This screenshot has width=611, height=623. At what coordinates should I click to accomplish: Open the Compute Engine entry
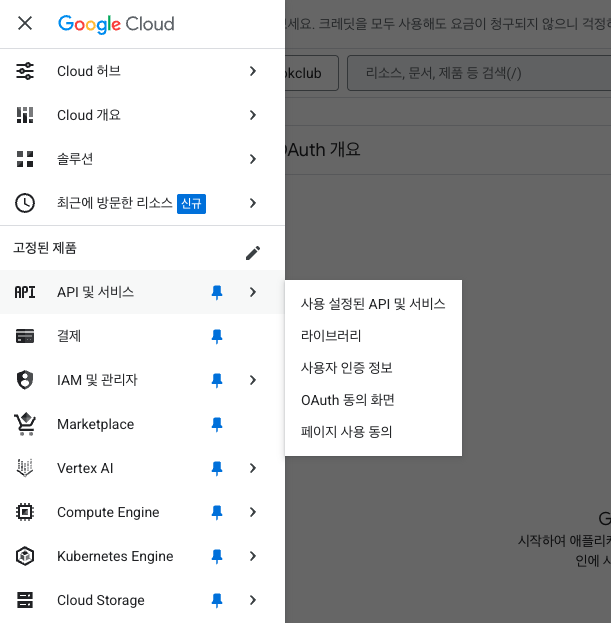coord(142,512)
